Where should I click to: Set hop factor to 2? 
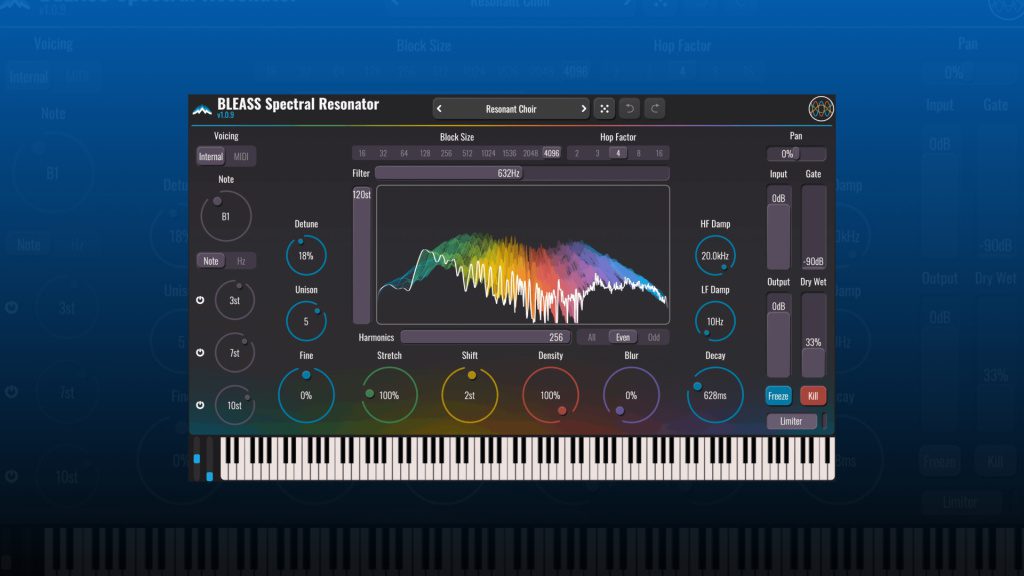[x=577, y=153]
